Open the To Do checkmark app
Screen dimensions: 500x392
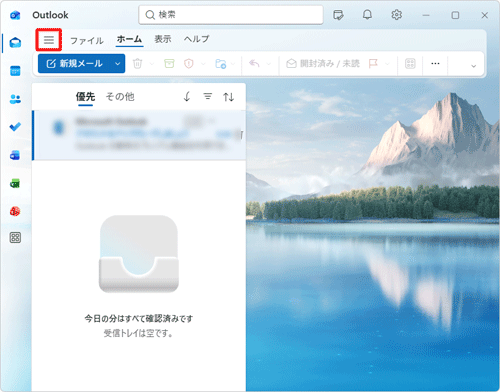click(15, 127)
